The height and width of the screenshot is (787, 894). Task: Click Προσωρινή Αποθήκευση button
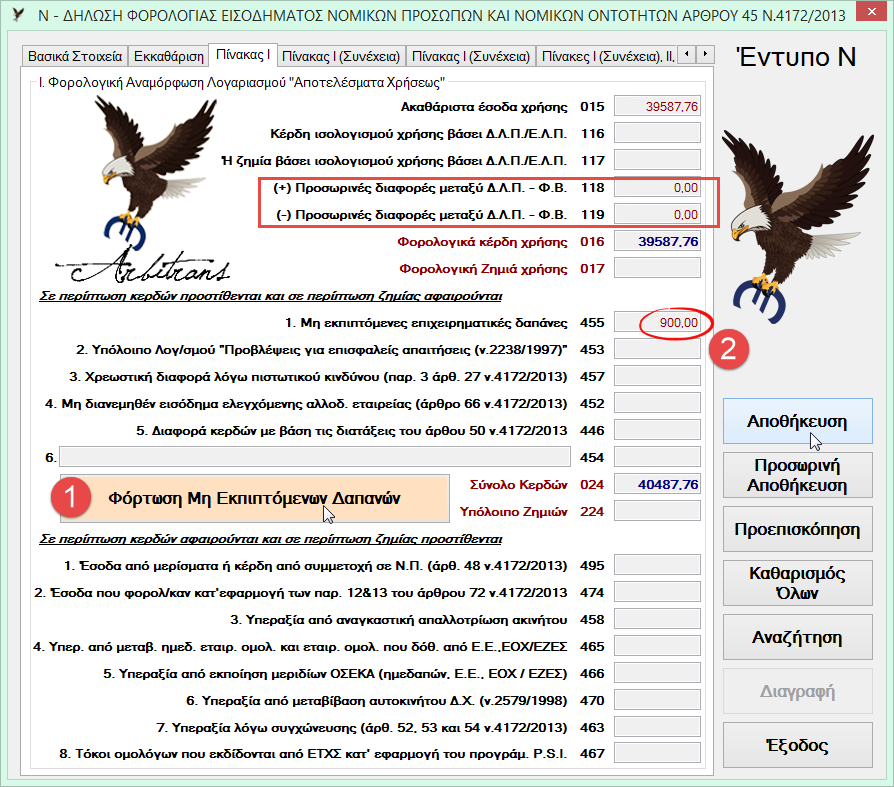[797, 475]
